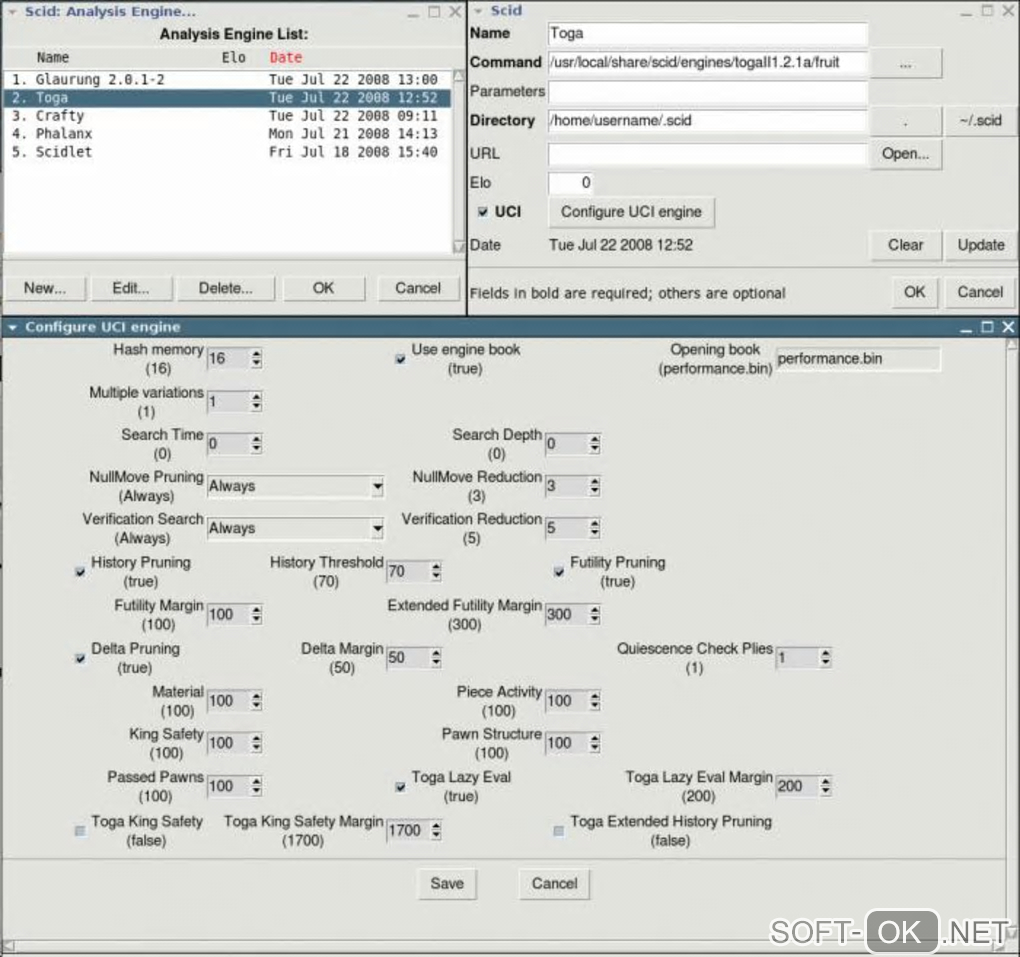Adjust the Hash memory spinner
The height and width of the screenshot is (957, 1020).
235,358
